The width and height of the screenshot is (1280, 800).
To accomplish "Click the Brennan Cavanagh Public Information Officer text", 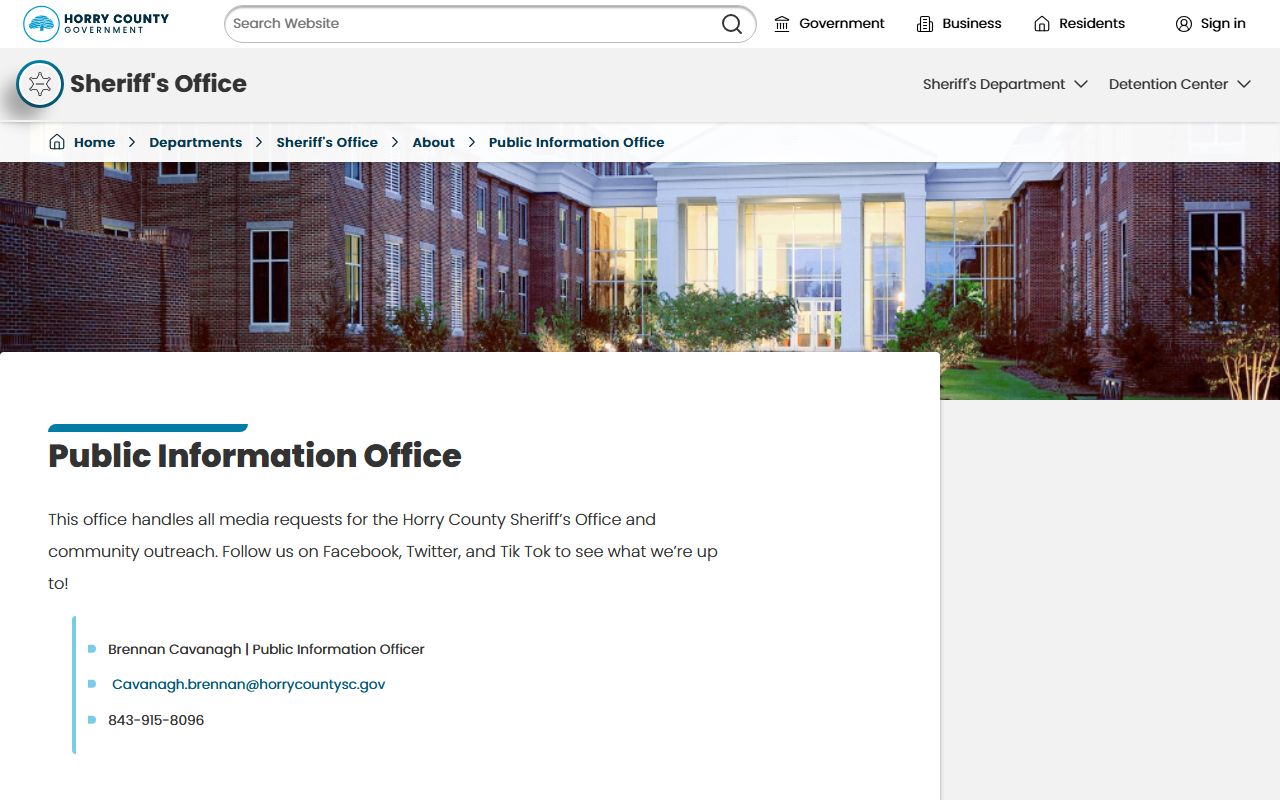I will click(x=266, y=649).
